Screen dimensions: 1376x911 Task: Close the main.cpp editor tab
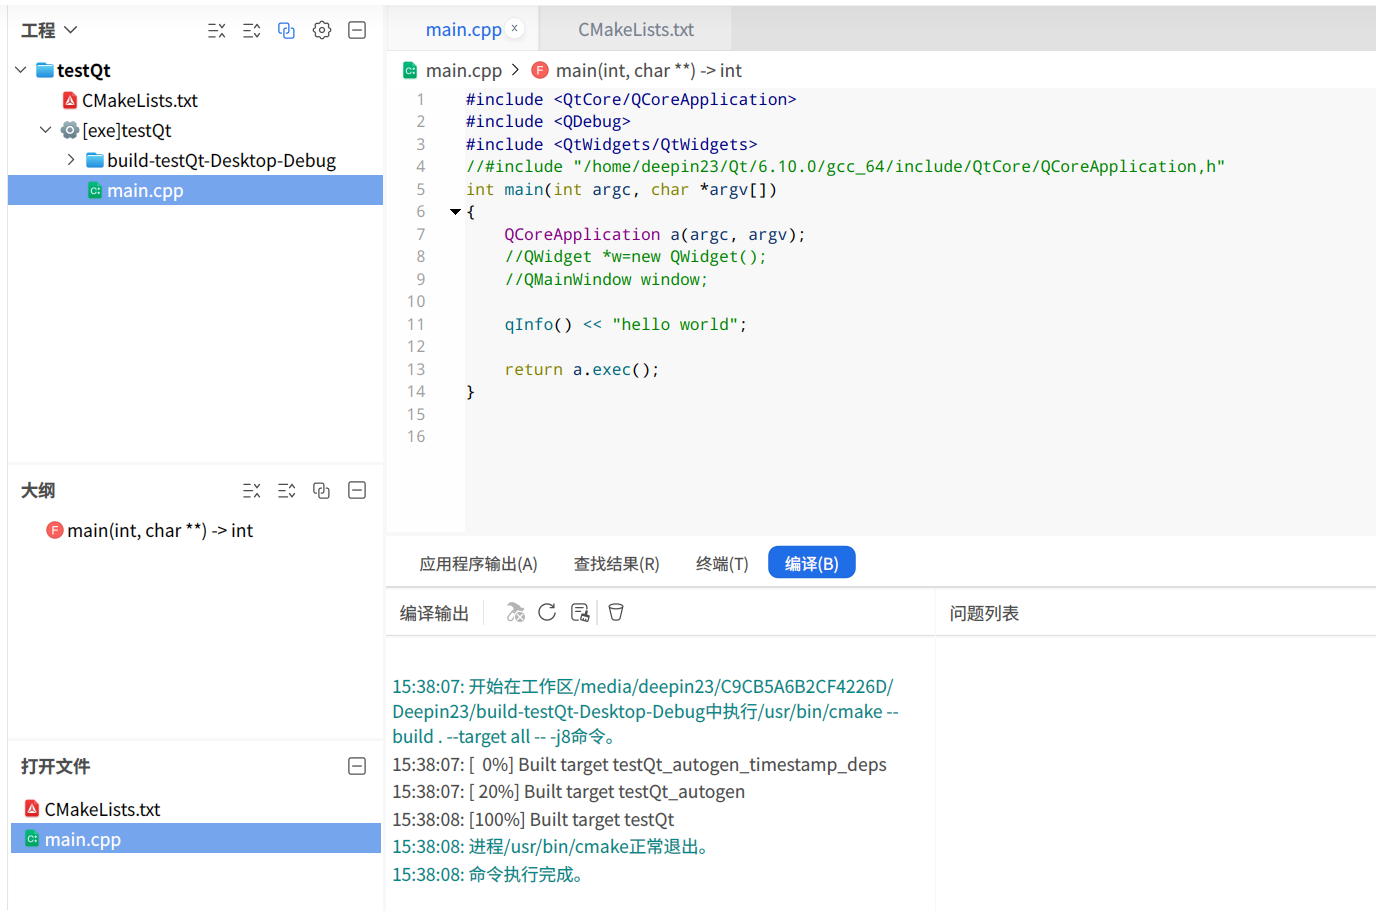click(x=515, y=28)
